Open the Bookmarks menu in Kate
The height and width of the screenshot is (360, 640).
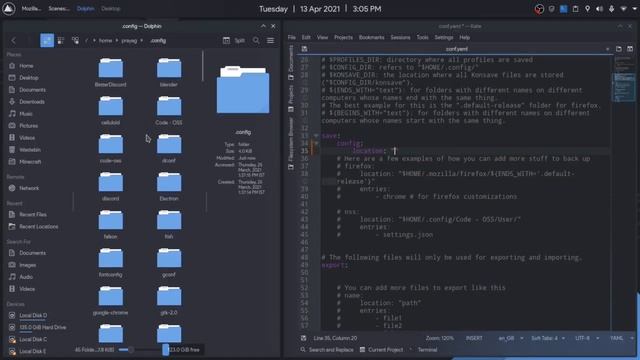pyautogui.click(x=371, y=38)
